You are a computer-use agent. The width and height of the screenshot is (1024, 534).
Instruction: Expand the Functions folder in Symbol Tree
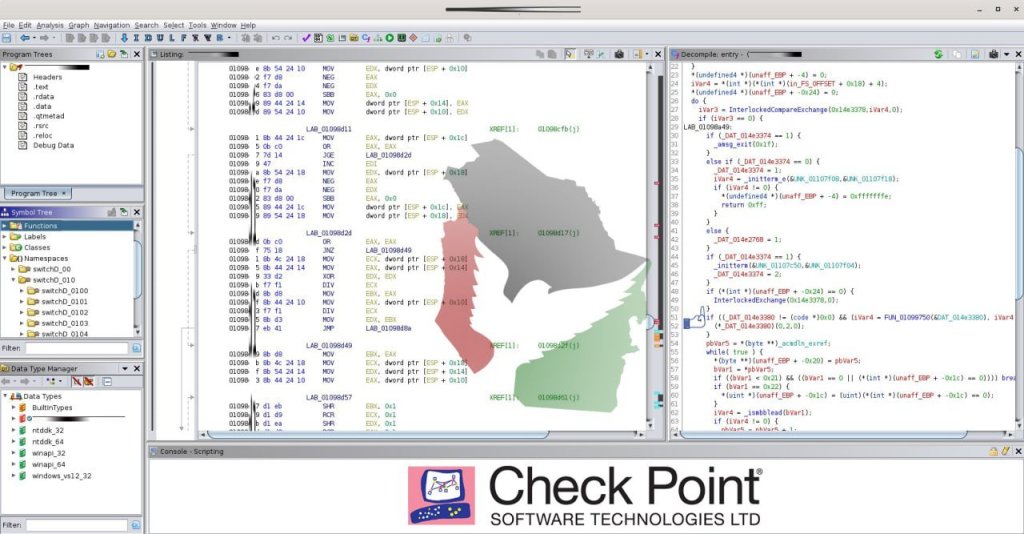pyautogui.click(x=5, y=225)
